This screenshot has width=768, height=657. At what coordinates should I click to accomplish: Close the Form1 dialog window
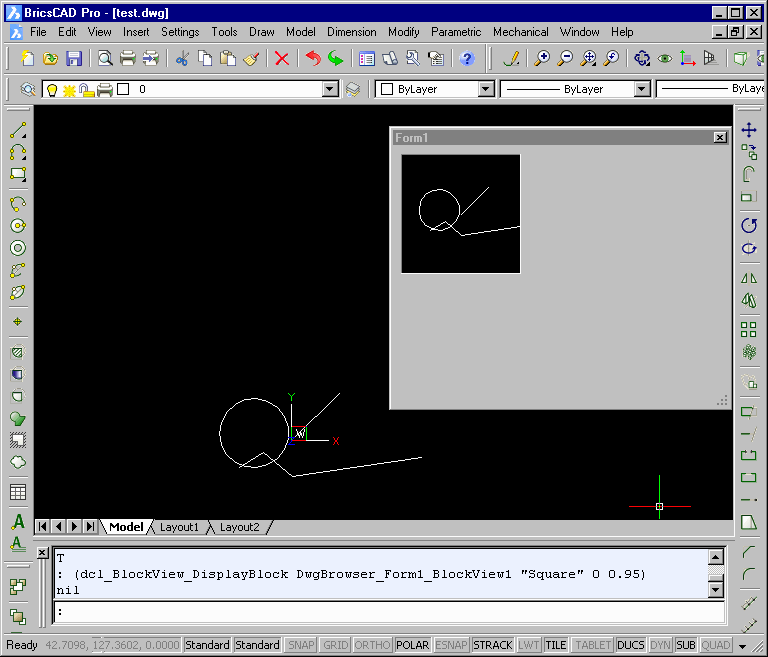click(x=720, y=138)
